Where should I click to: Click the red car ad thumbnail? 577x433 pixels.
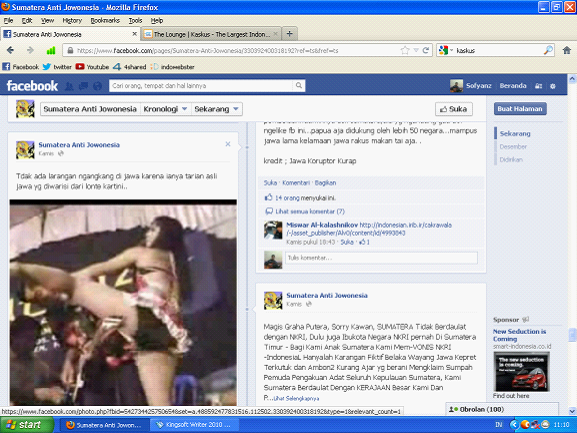[522, 372]
